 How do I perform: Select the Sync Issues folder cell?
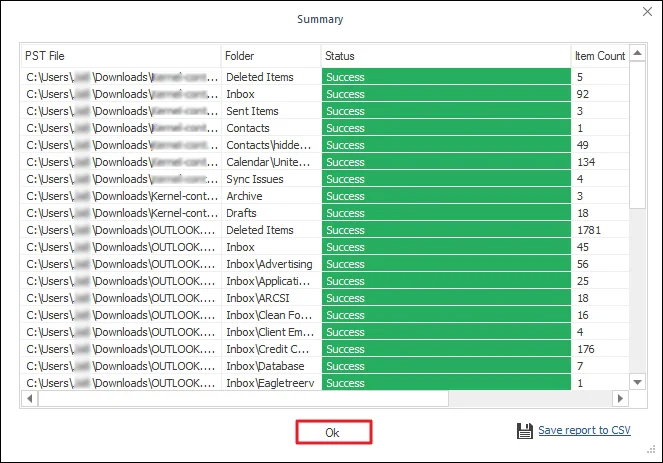point(271,179)
